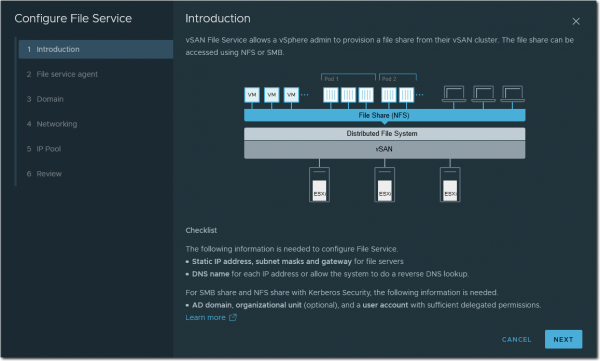Click the leftmost ESXi host icon
This screenshot has height=361, width=600.
[x=320, y=185]
